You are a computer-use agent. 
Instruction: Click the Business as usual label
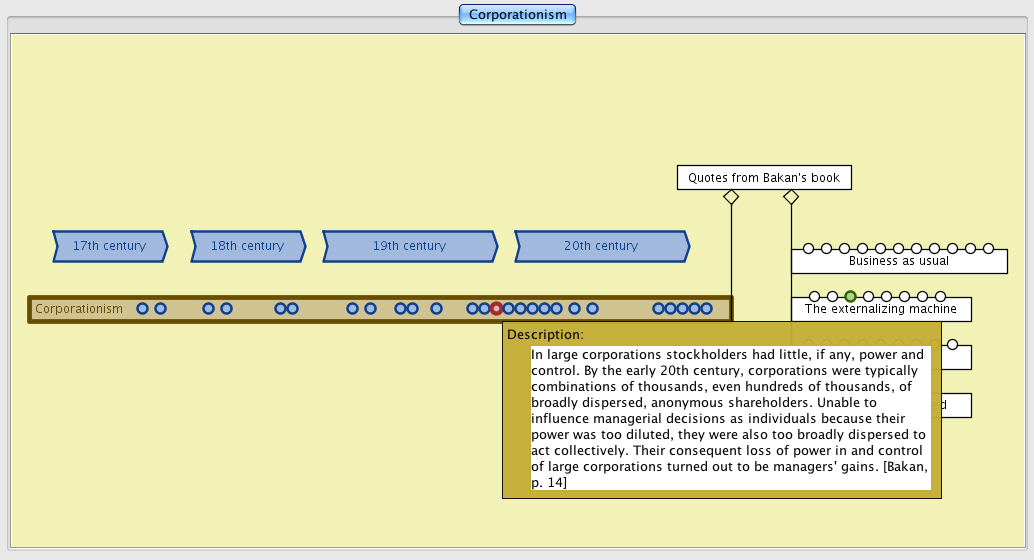click(898, 261)
